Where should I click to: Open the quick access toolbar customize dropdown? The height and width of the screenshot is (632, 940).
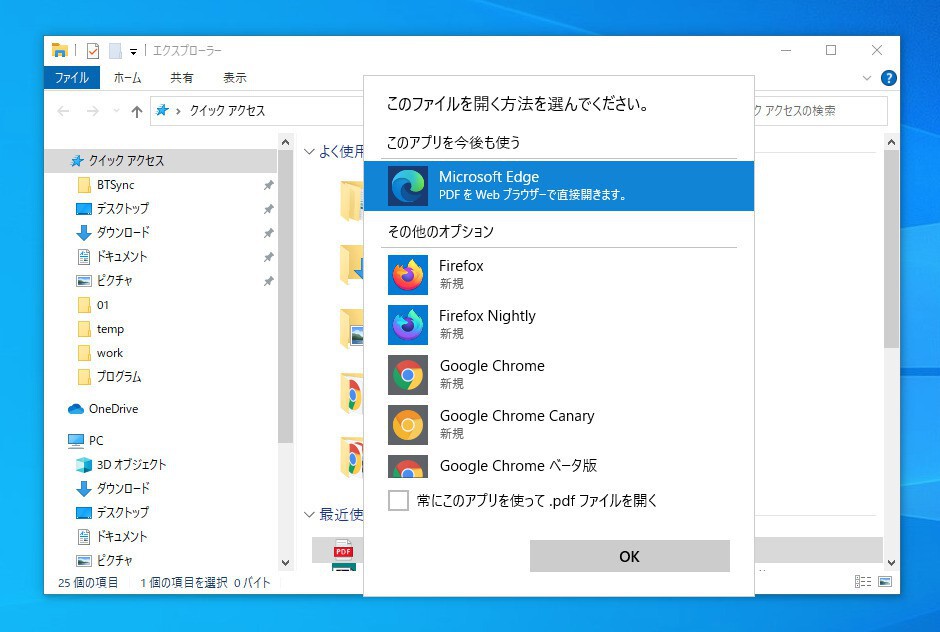pos(133,52)
